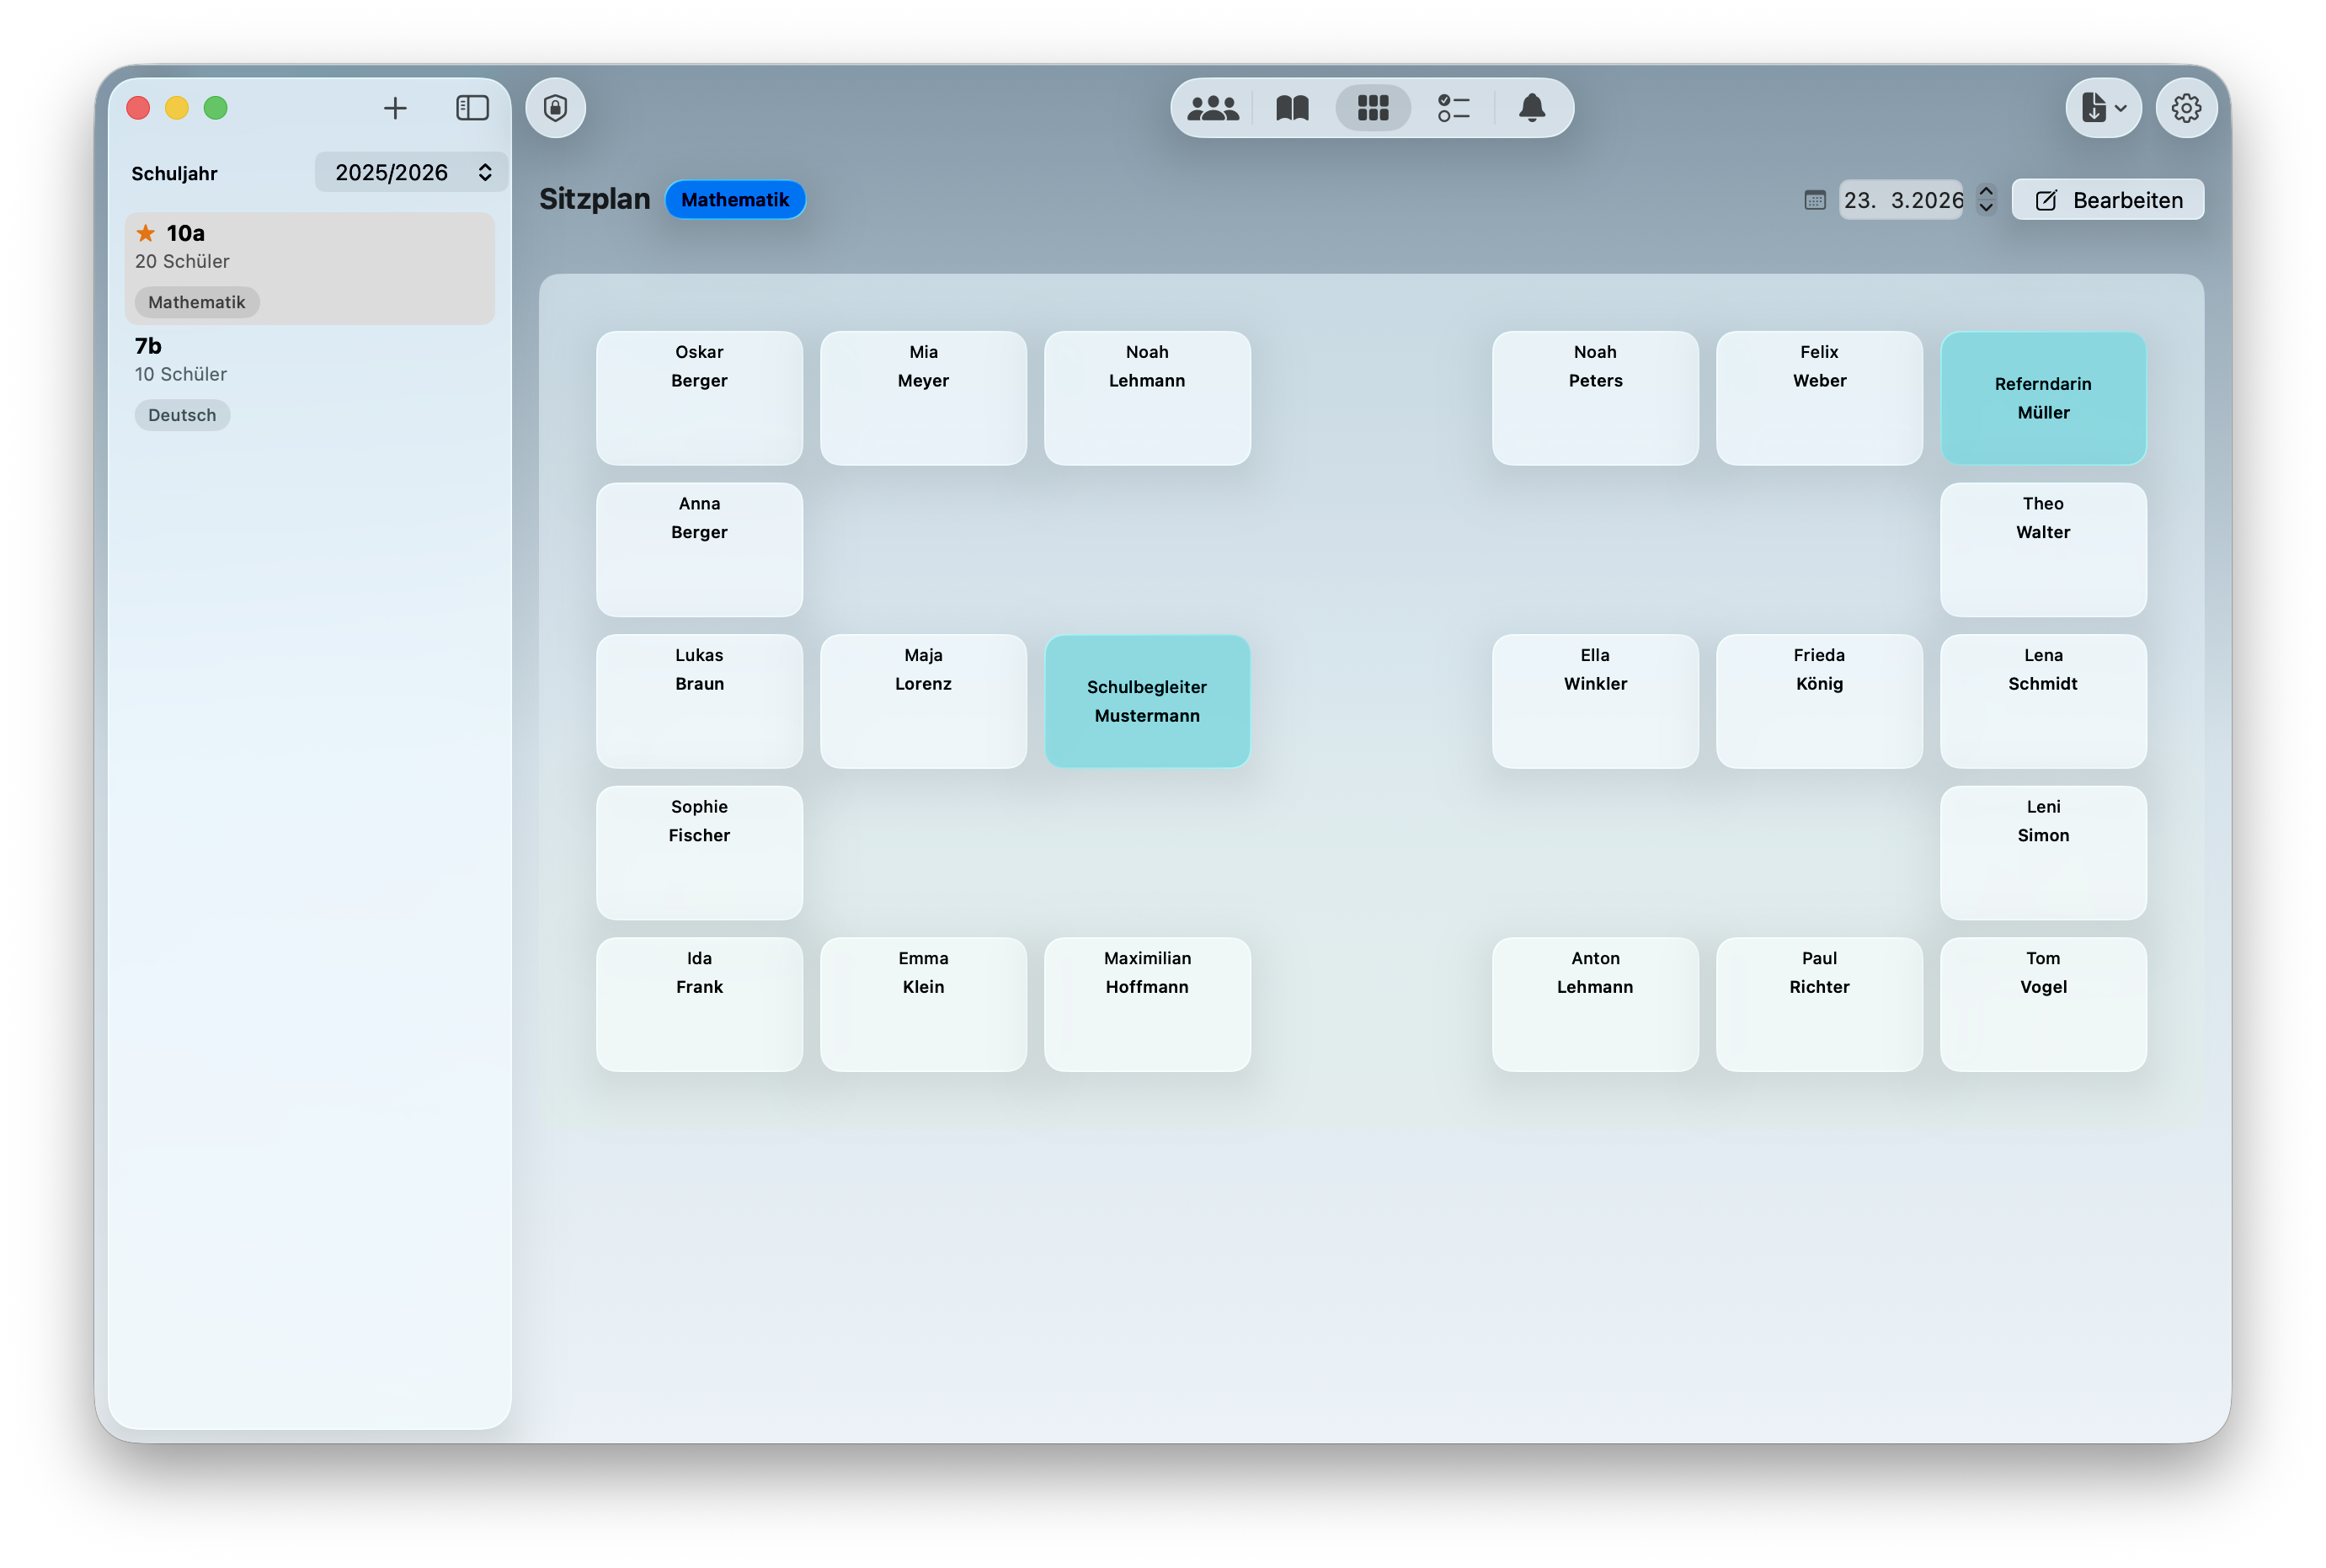Select the book icon in the toolbar
Viewport: 2326px width, 1568px height.
[1291, 107]
